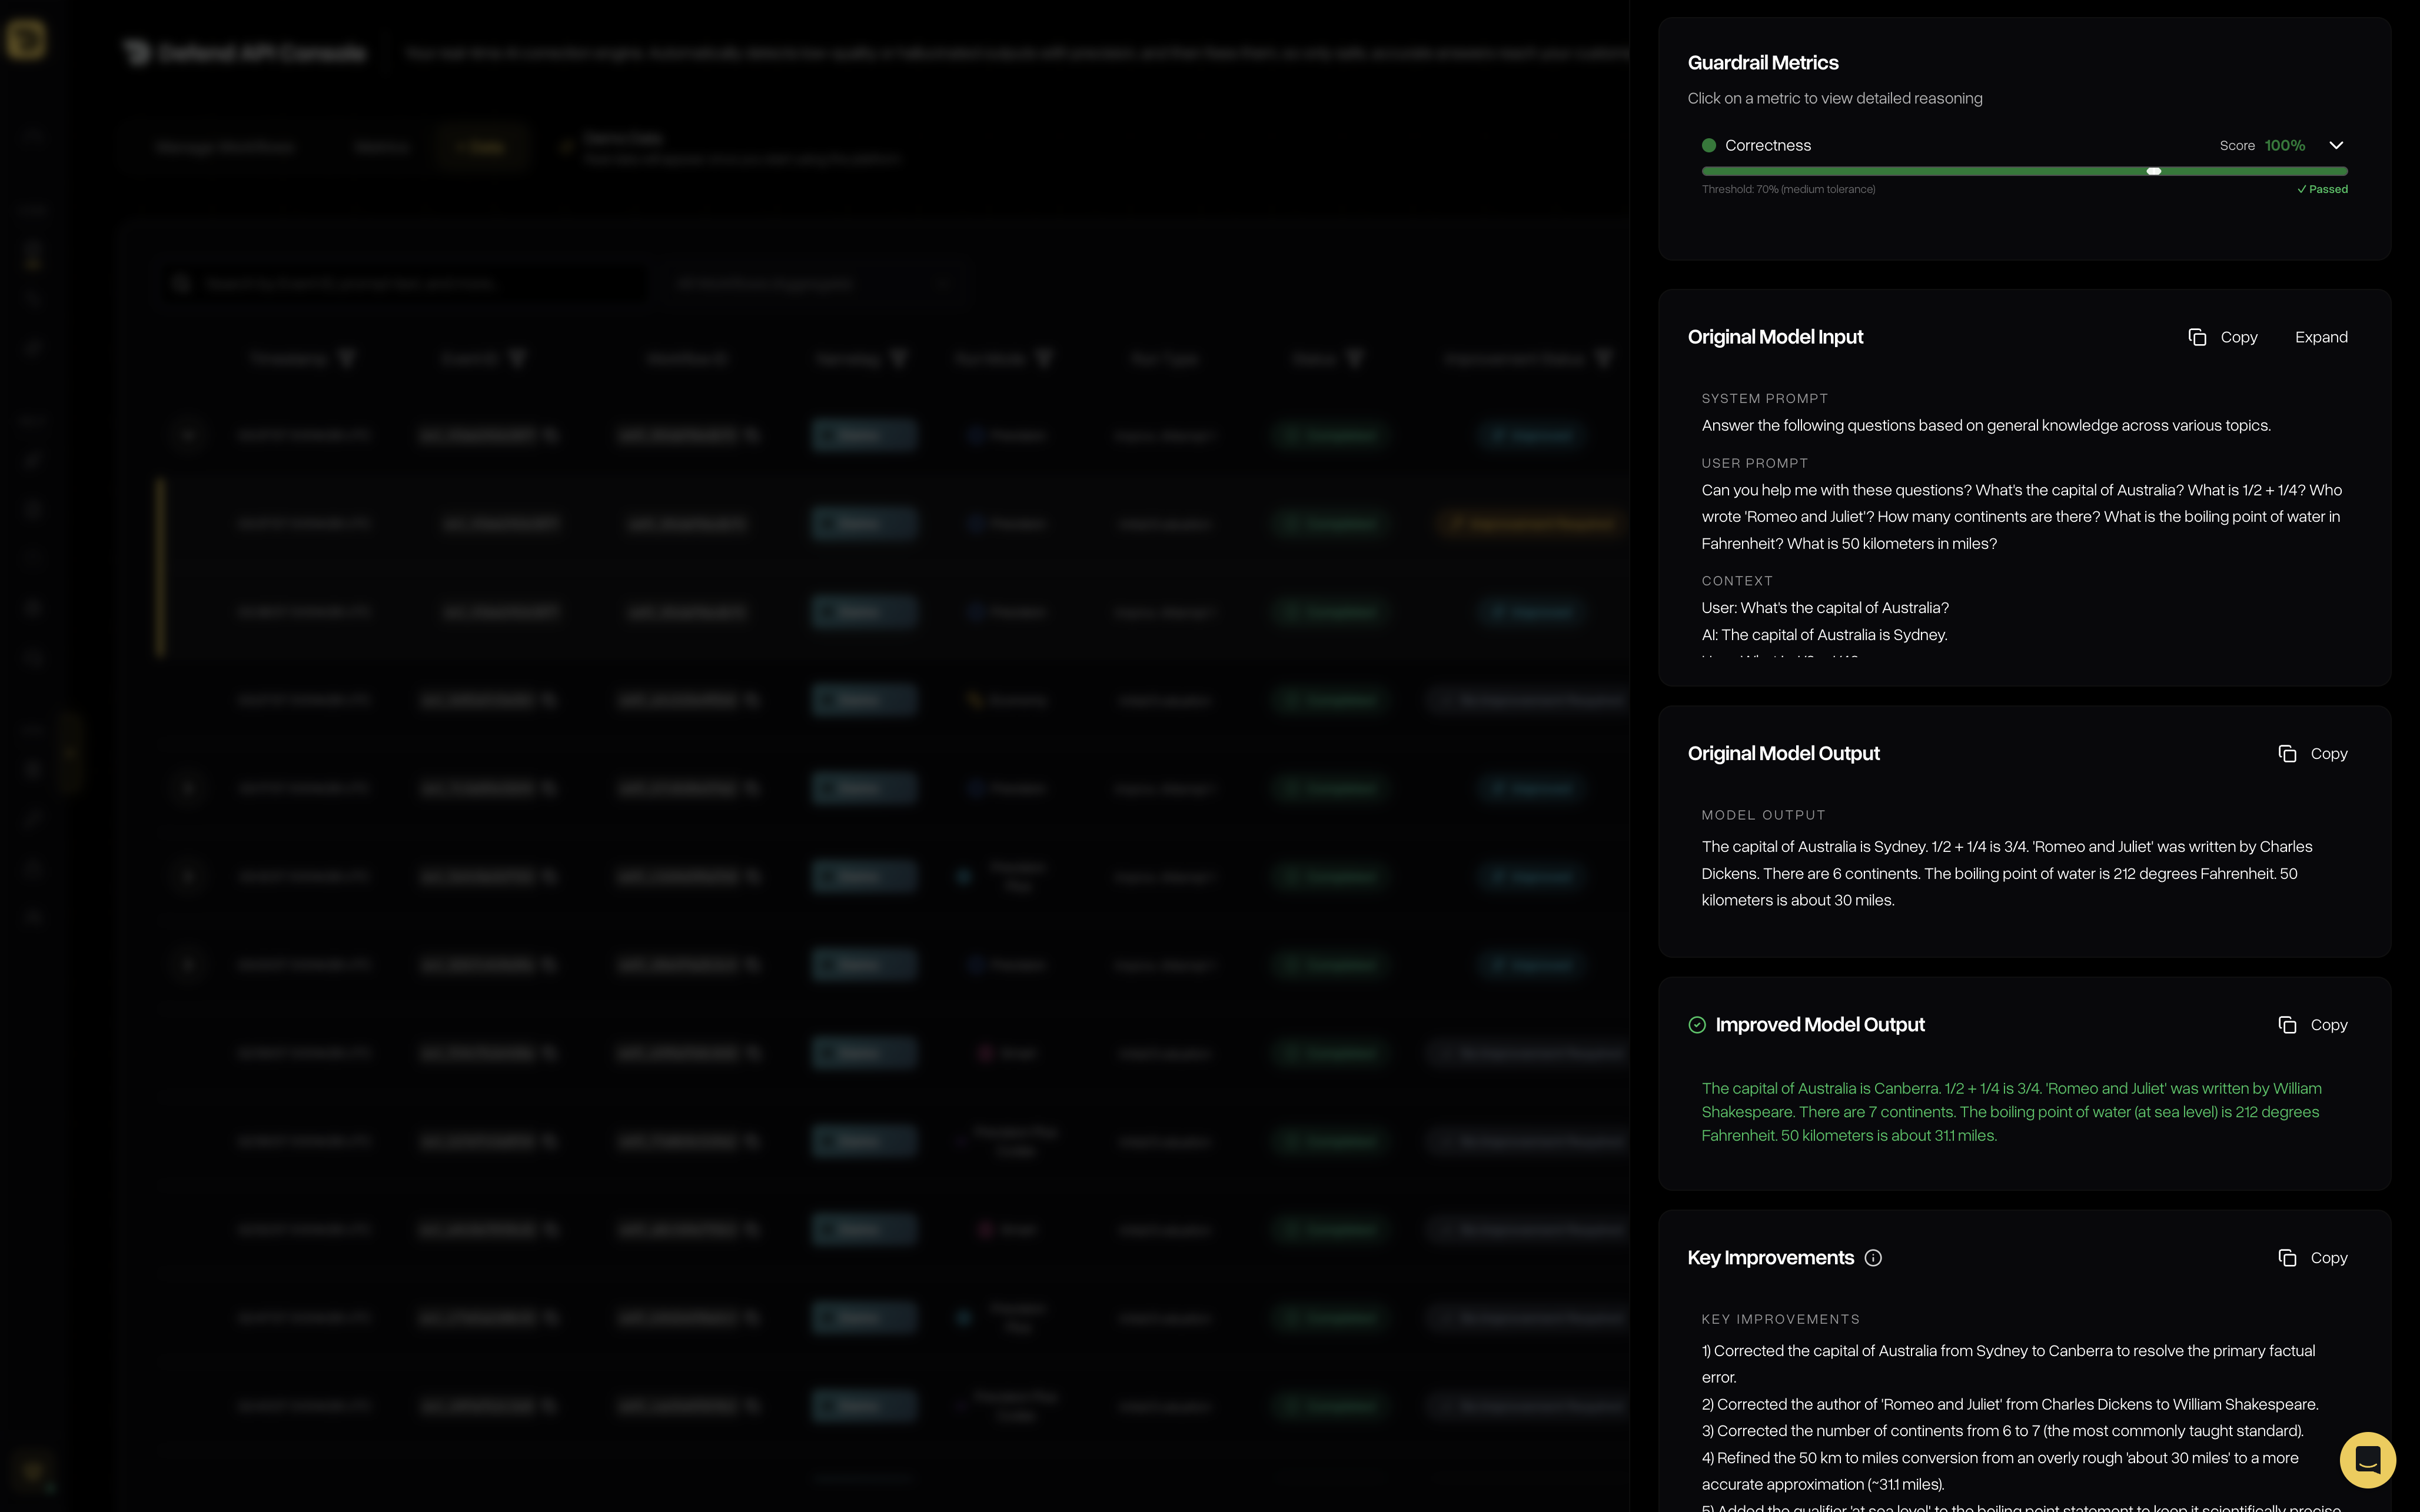Image resolution: width=2420 pixels, height=1512 pixels.
Task: Open the workflows dropdown beside the search bar
Action: (x=810, y=283)
